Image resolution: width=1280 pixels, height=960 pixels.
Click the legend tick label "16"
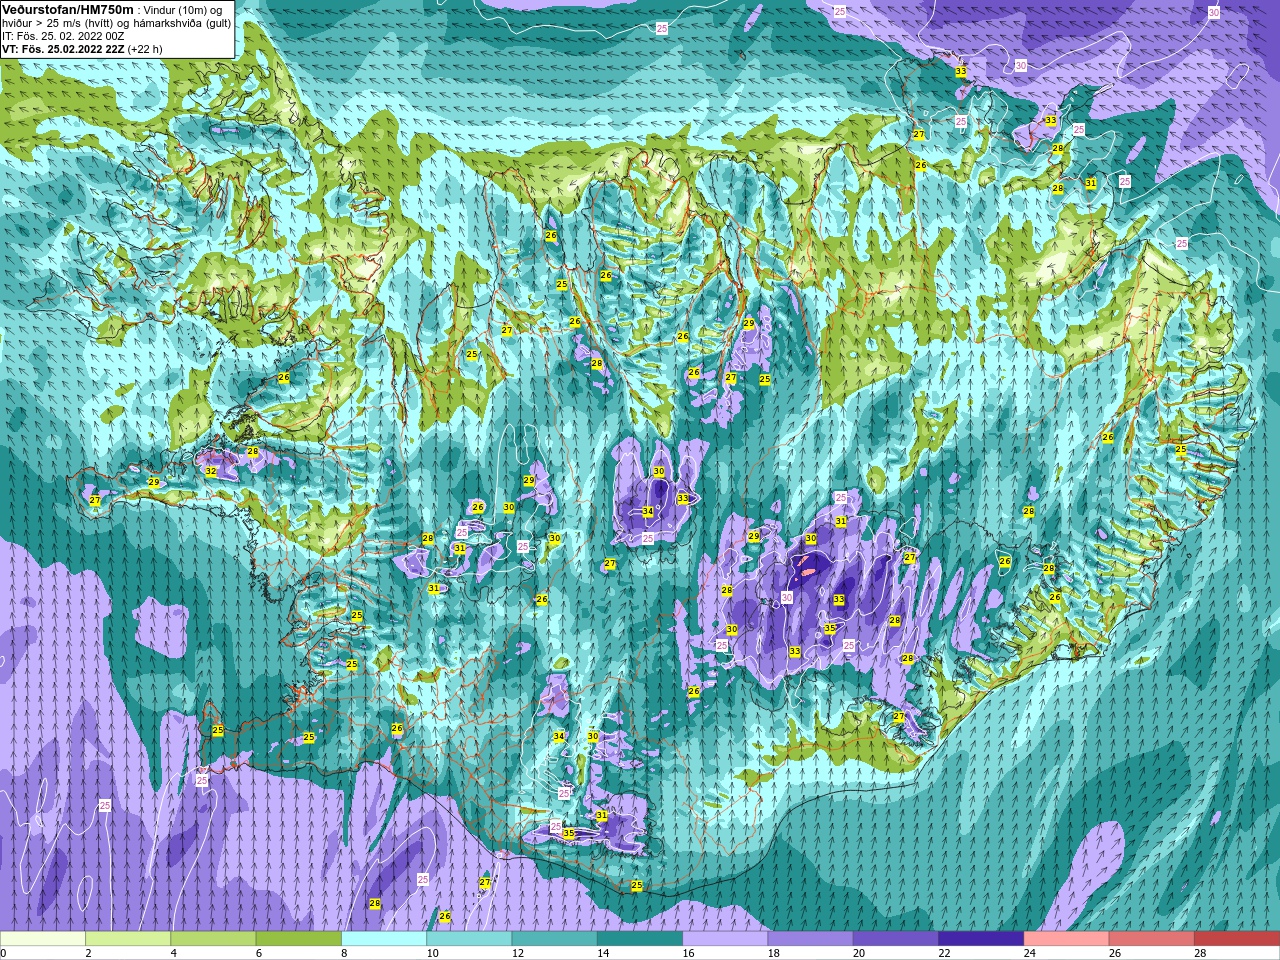[x=689, y=953]
